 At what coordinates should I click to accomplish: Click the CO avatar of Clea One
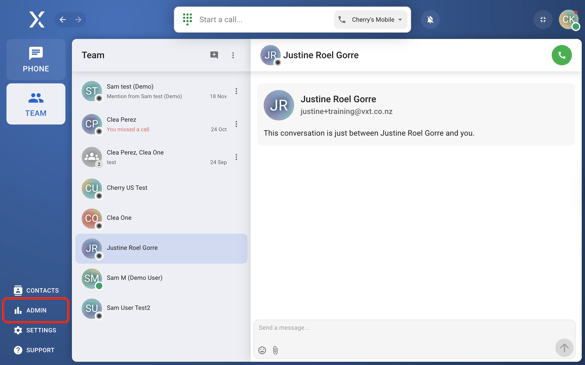point(92,218)
